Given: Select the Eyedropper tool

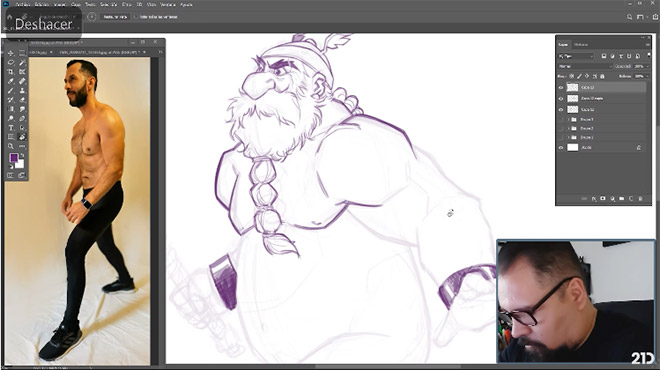Looking at the screenshot, I should pyautogui.click(x=11, y=81).
